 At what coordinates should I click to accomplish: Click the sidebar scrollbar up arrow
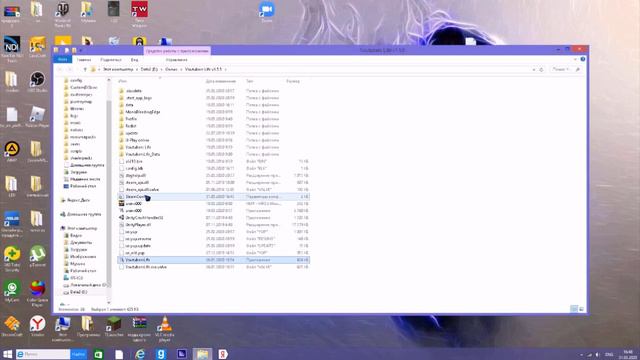tap(109, 80)
